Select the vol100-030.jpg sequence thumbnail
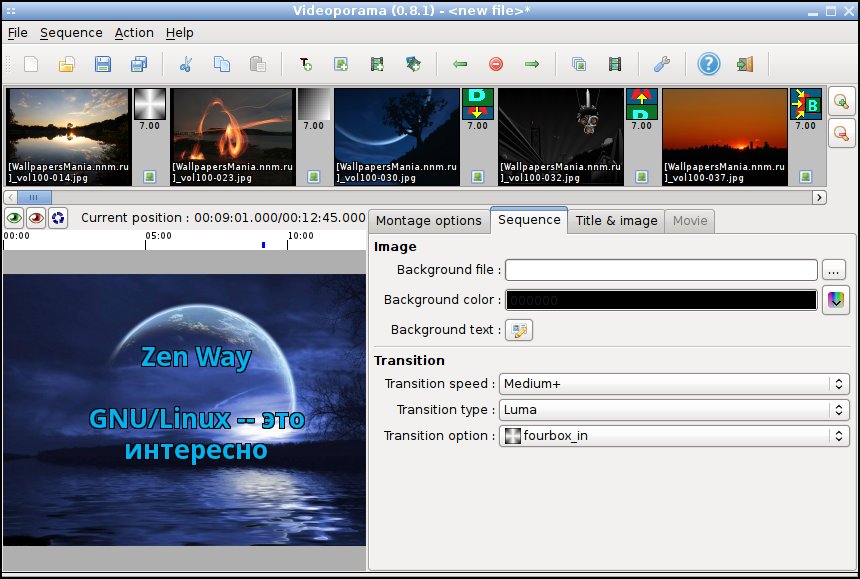Image resolution: width=860 pixels, height=579 pixels. click(397, 137)
